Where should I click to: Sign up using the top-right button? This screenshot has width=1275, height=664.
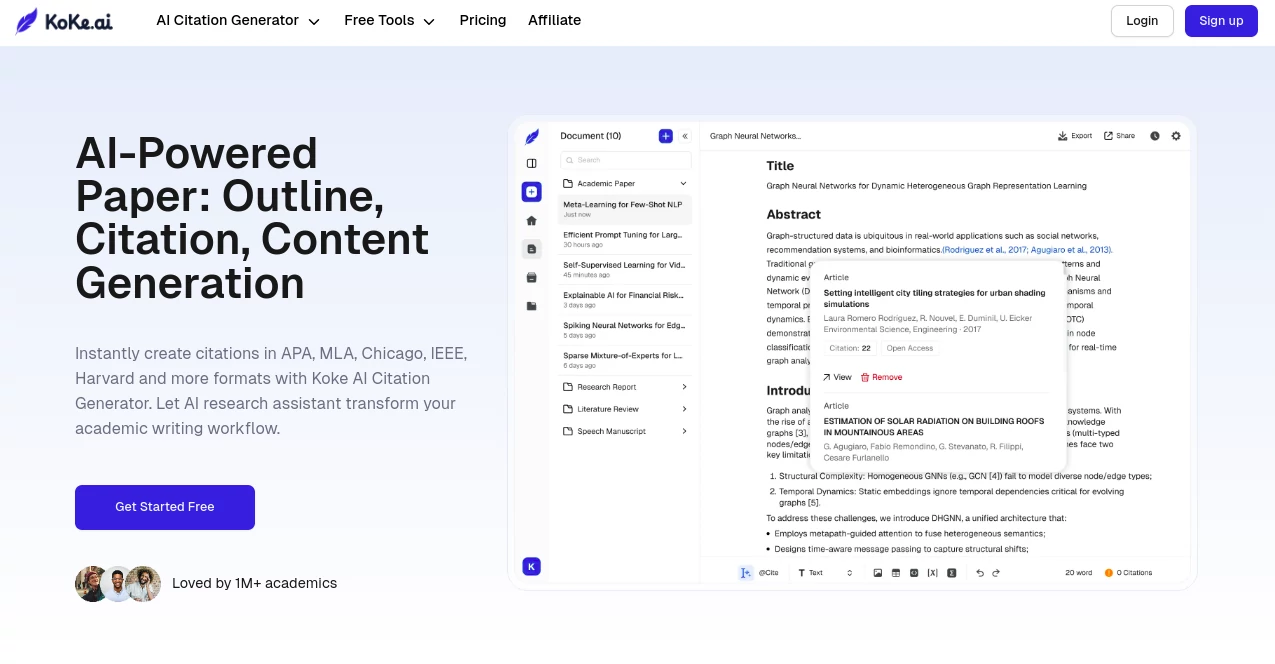click(1221, 20)
